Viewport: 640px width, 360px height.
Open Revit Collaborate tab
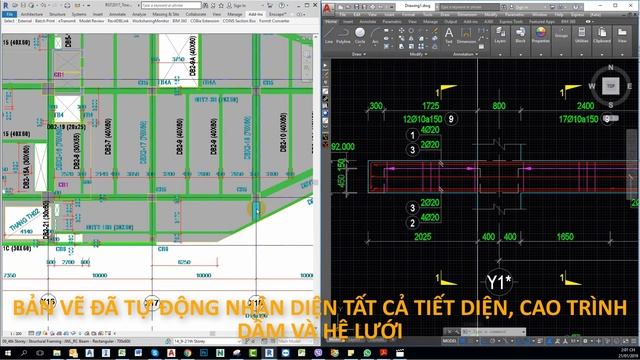pyautogui.click(x=196, y=14)
